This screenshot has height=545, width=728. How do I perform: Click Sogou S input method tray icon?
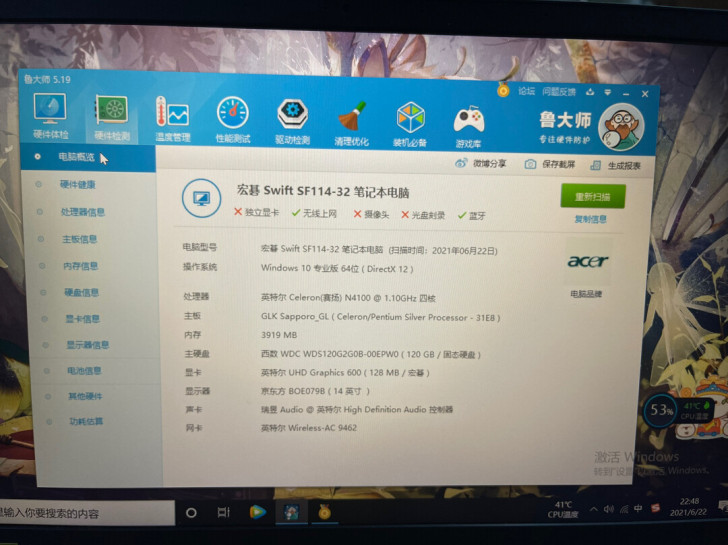pyautogui.click(x=655, y=508)
